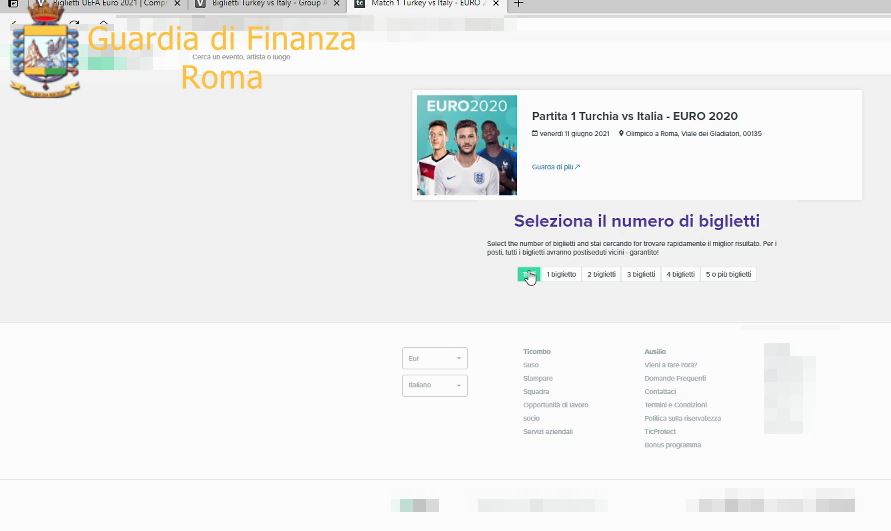The image size is (891, 531).
Task: Expand the Italiano language dropdown
Action: [x=435, y=385]
